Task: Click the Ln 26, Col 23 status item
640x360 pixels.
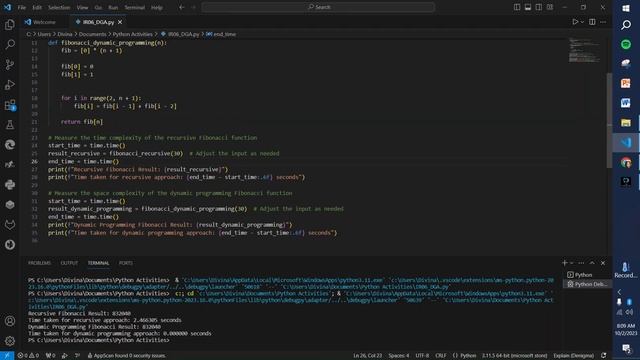Action: point(367,356)
